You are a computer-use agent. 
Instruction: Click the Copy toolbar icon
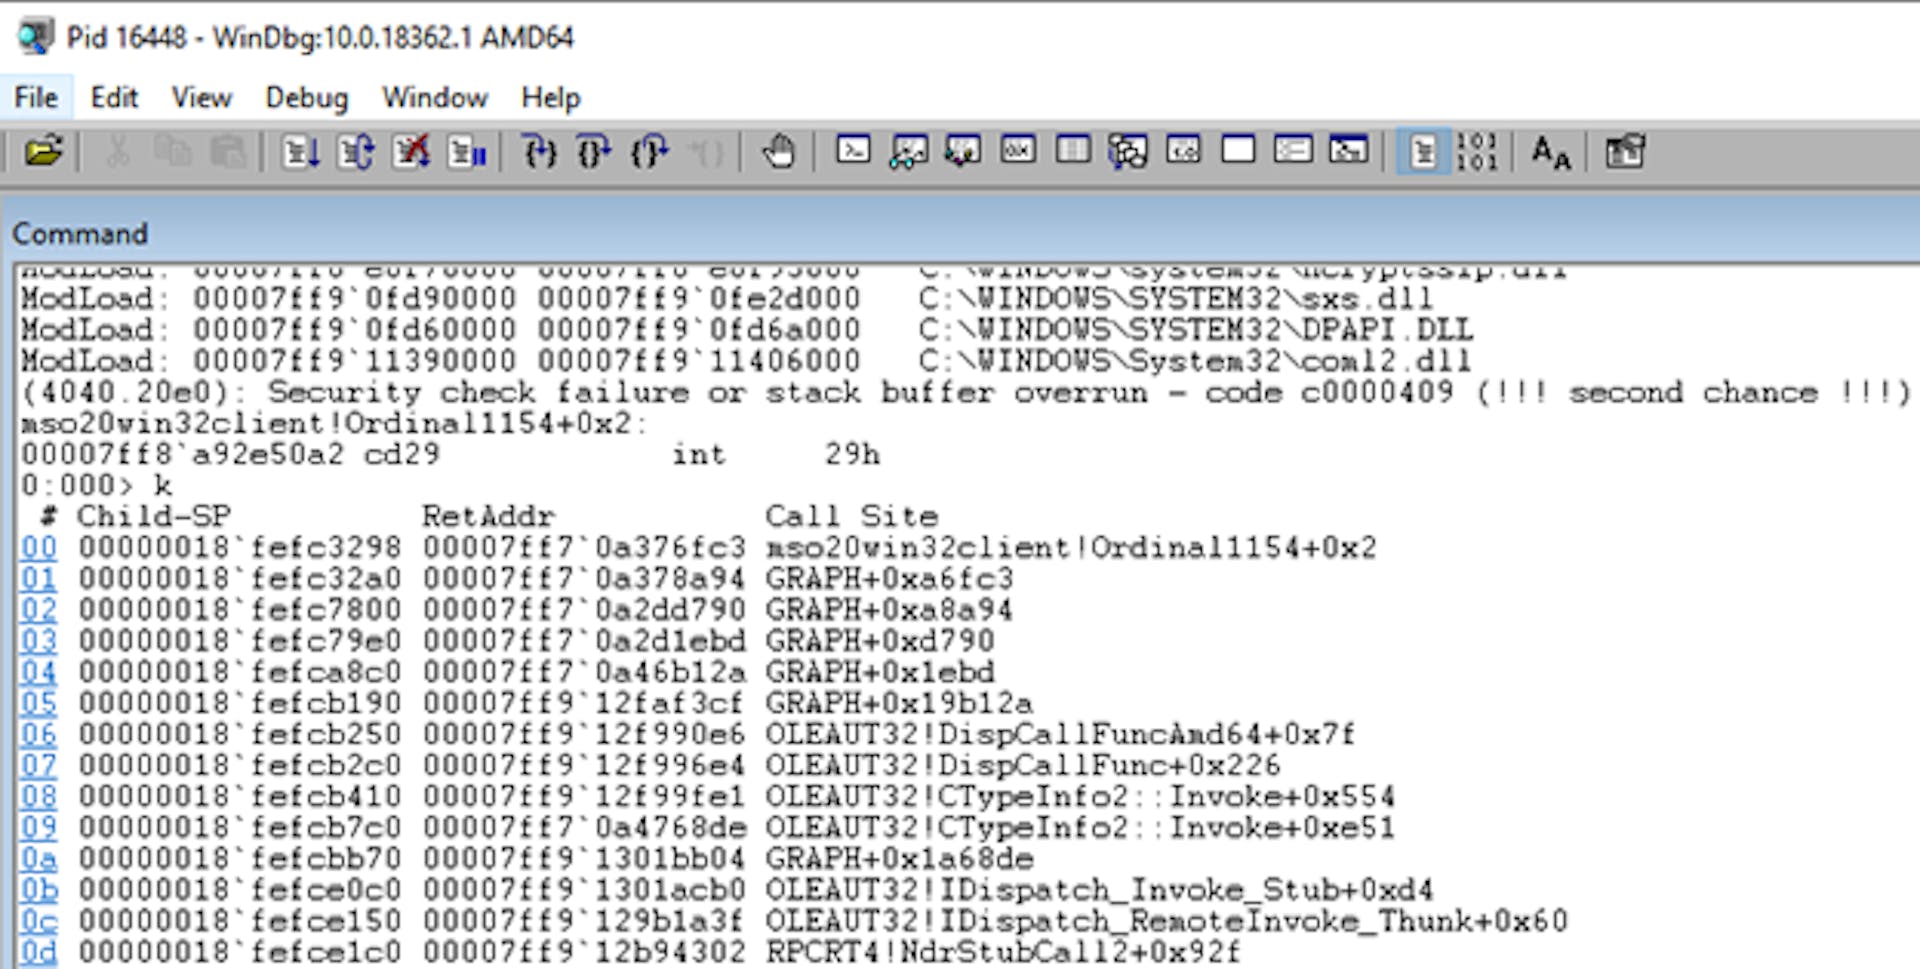click(172, 152)
